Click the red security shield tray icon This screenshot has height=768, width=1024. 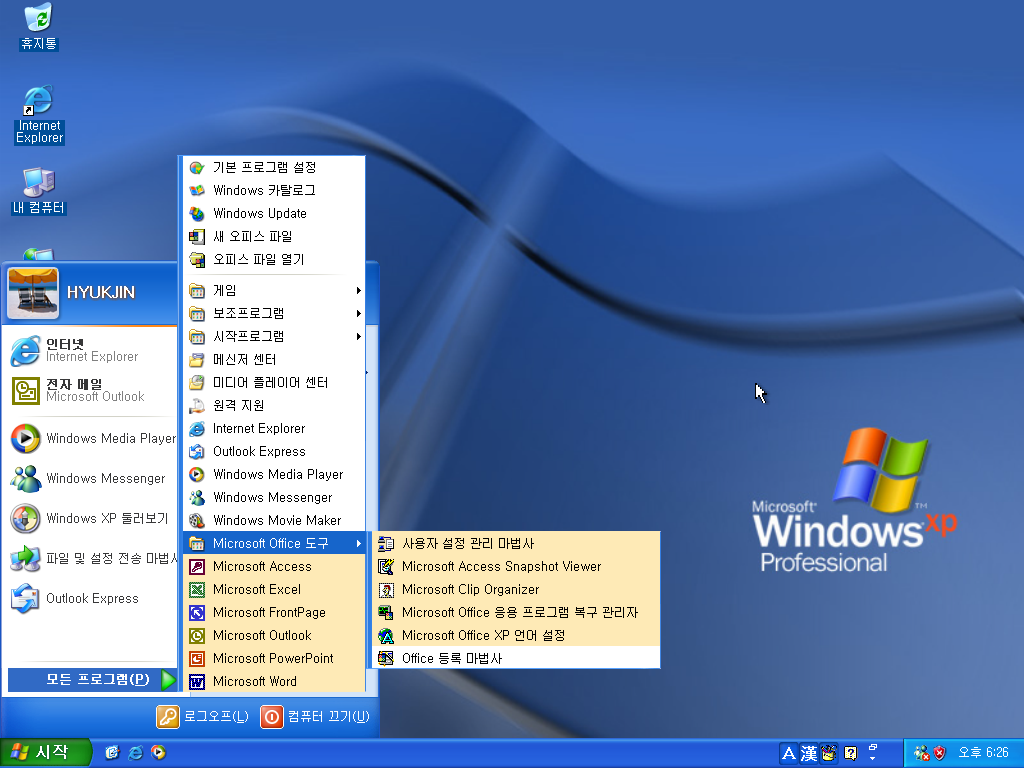pyautogui.click(x=939, y=753)
